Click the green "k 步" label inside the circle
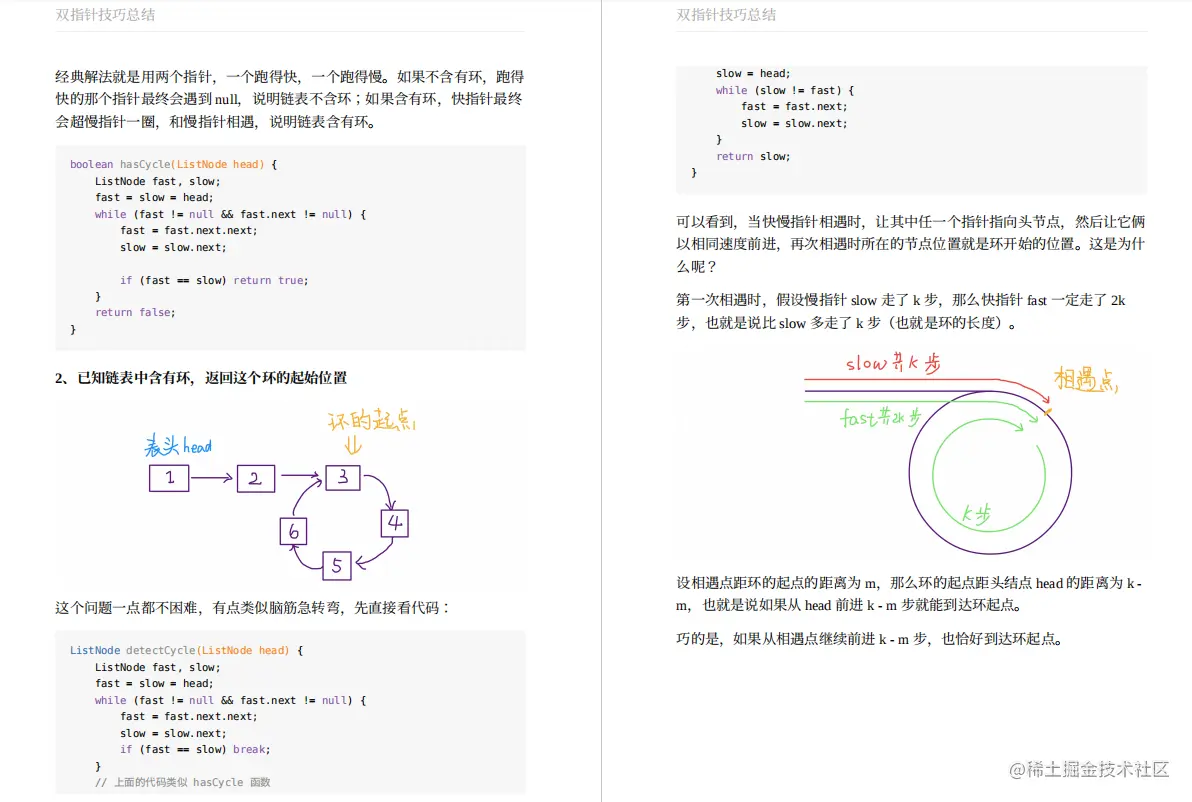This screenshot has height=802, width=1192. 976,515
